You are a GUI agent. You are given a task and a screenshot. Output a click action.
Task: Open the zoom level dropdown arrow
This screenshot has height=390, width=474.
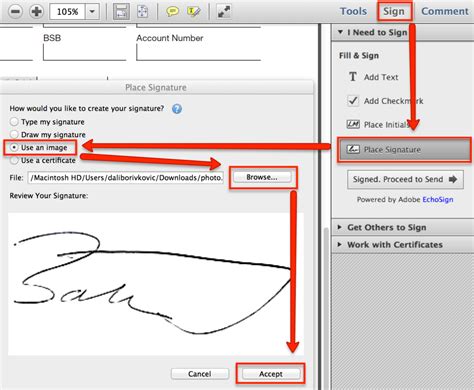[92, 12]
